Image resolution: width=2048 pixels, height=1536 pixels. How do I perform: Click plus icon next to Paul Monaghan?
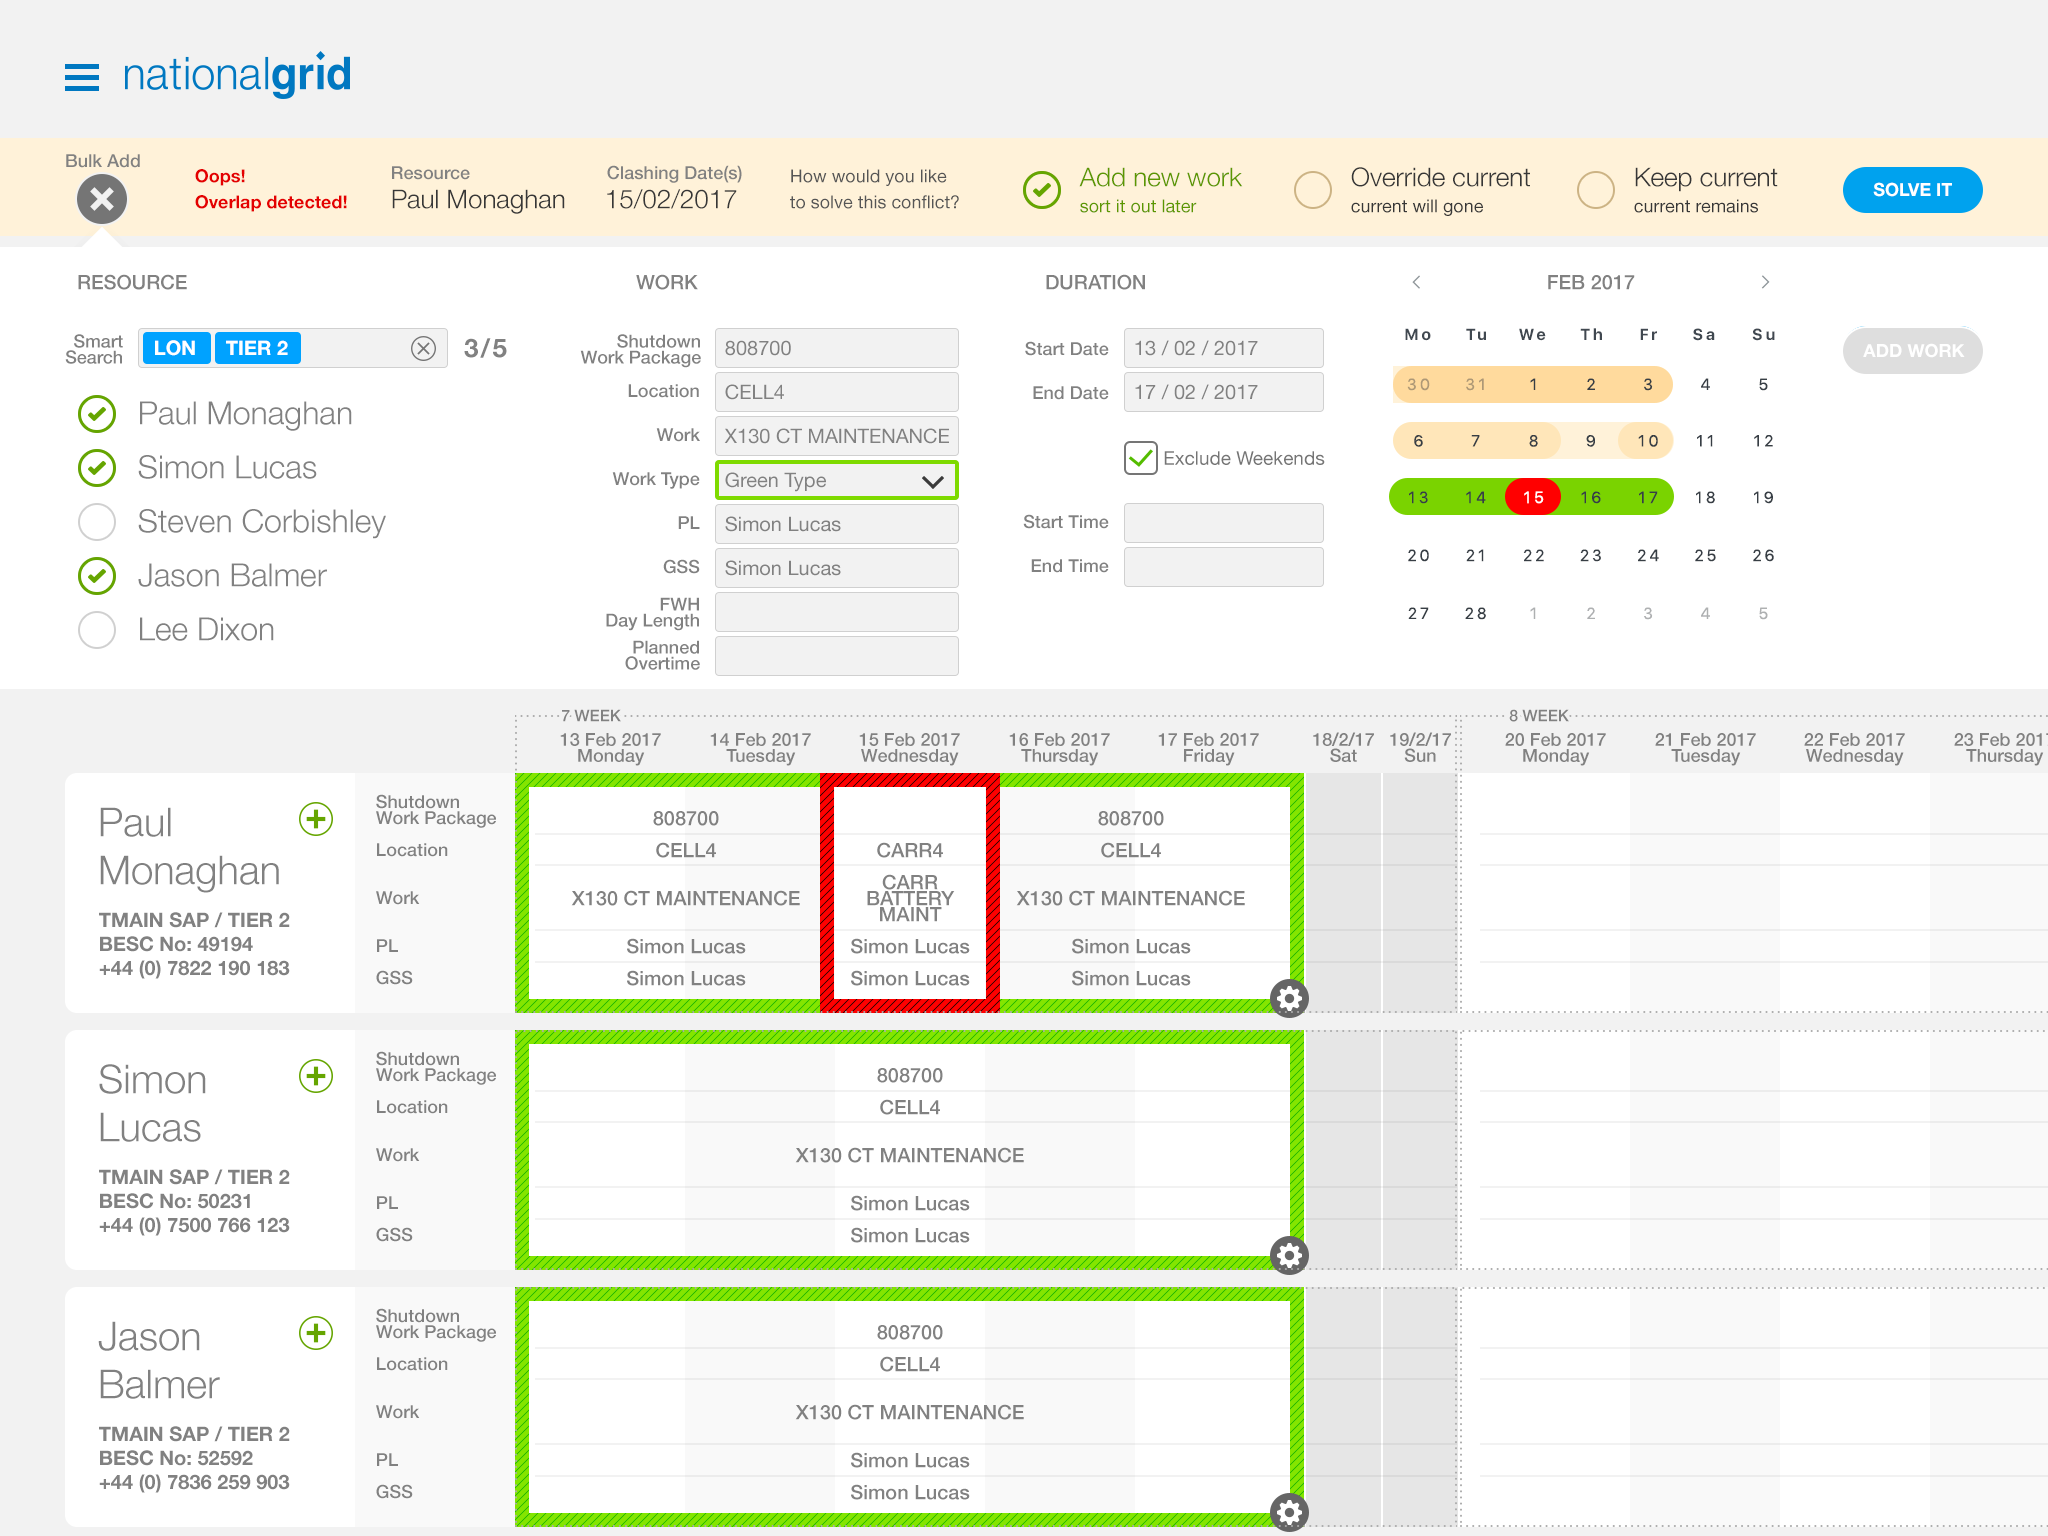[x=316, y=819]
